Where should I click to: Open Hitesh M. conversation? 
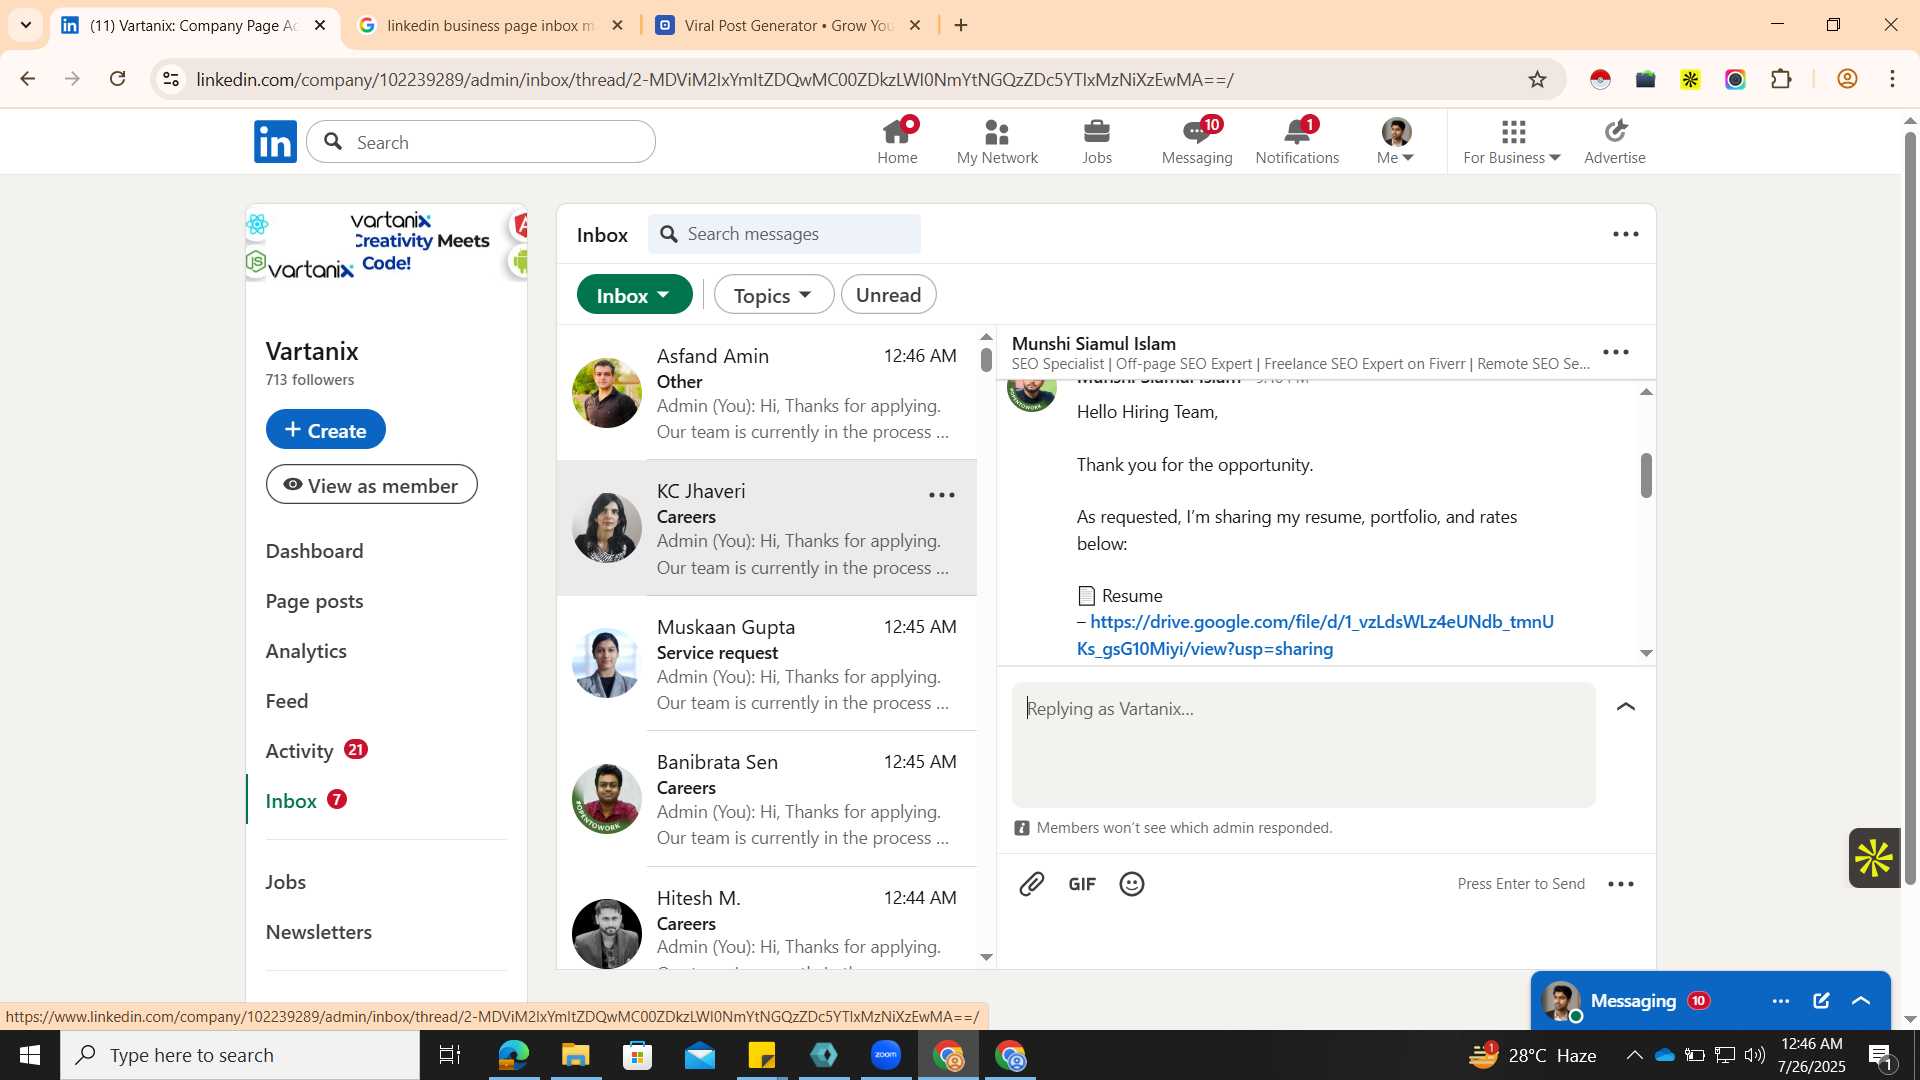(x=766, y=920)
